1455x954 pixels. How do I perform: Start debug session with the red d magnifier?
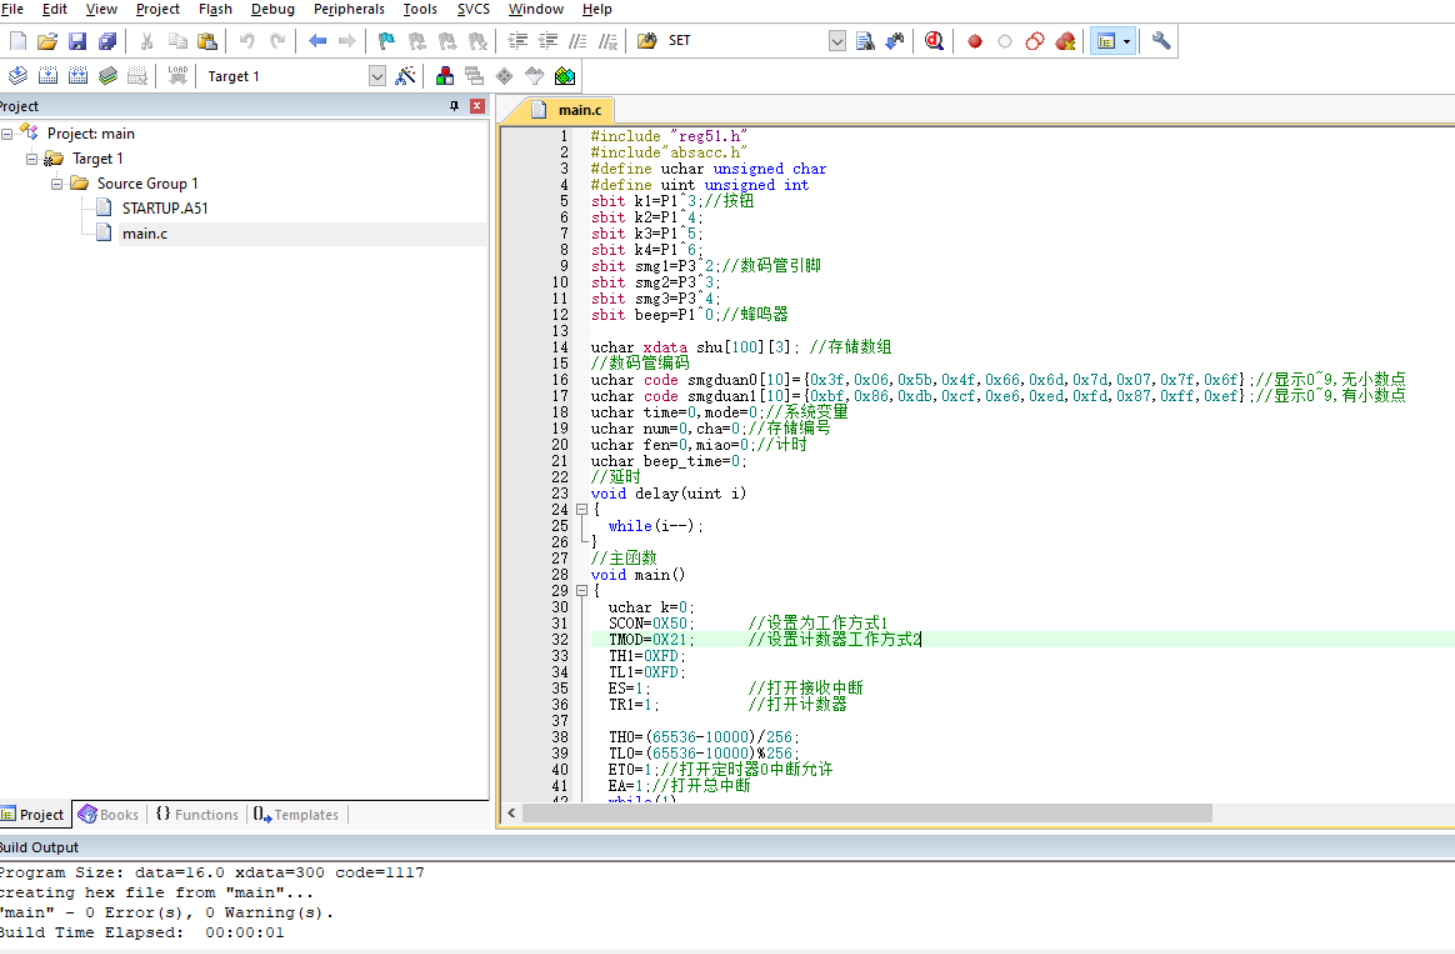point(934,41)
